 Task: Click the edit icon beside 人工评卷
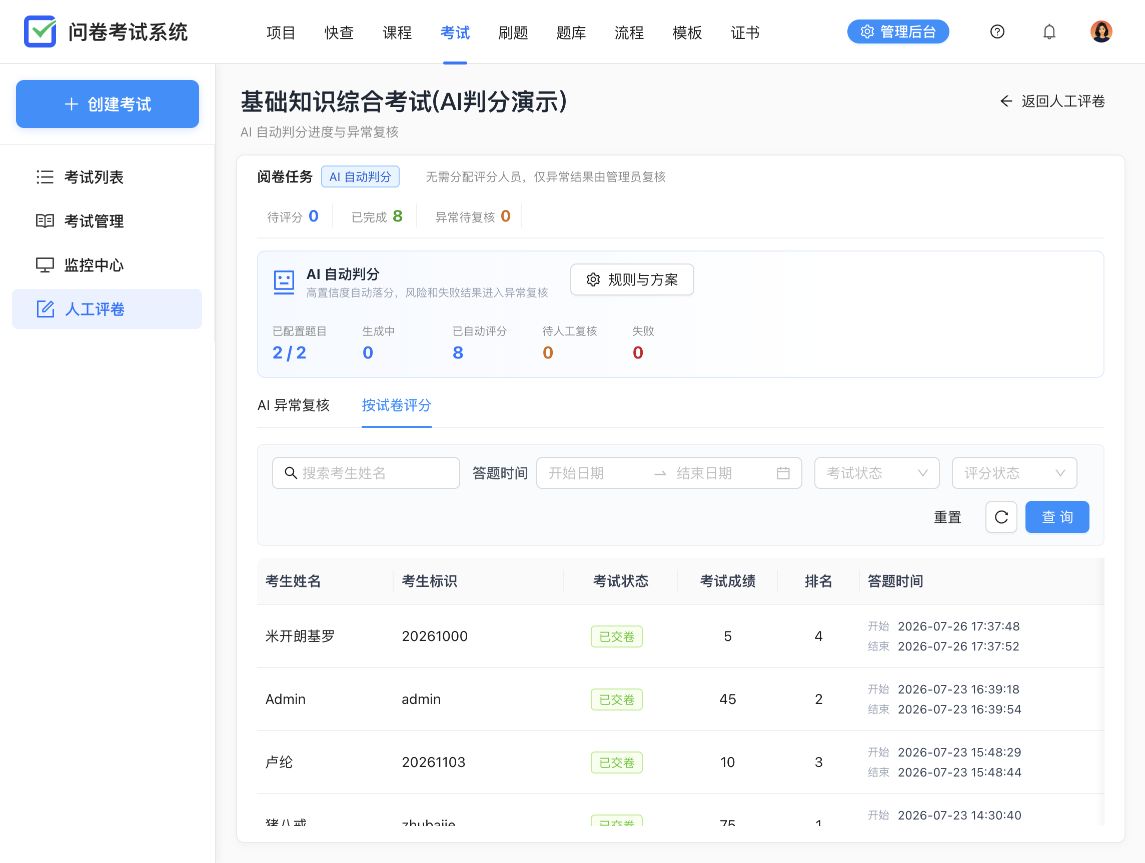(45, 309)
